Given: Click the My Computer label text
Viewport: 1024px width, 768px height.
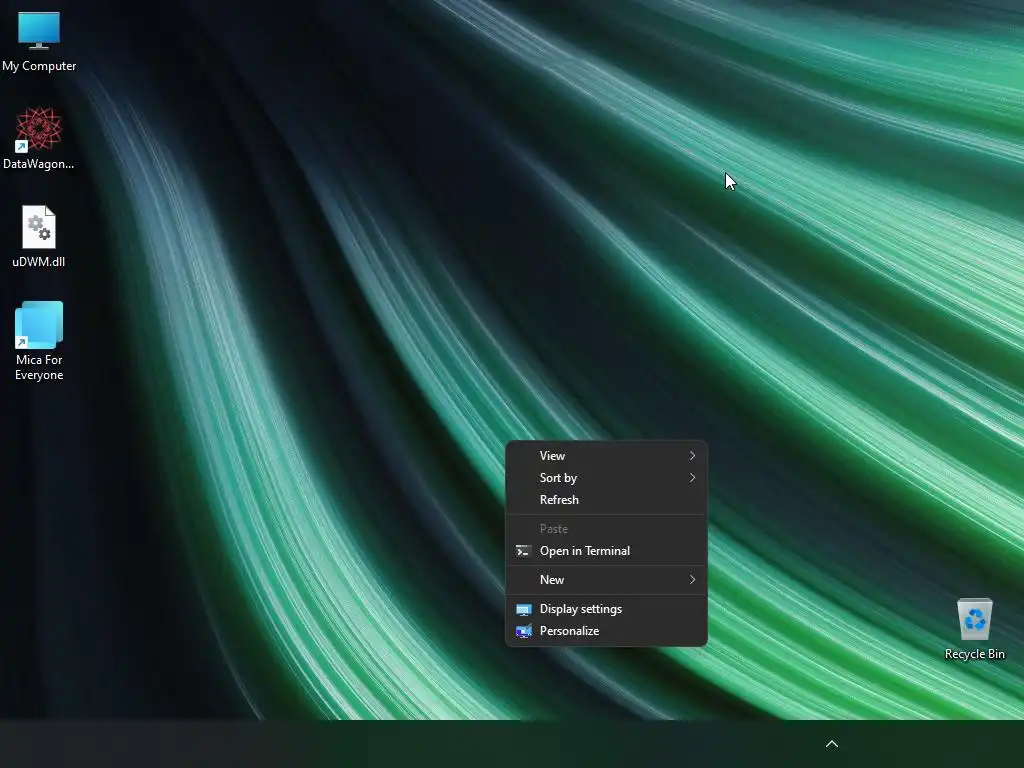Looking at the screenshot, I should (39, 66).
